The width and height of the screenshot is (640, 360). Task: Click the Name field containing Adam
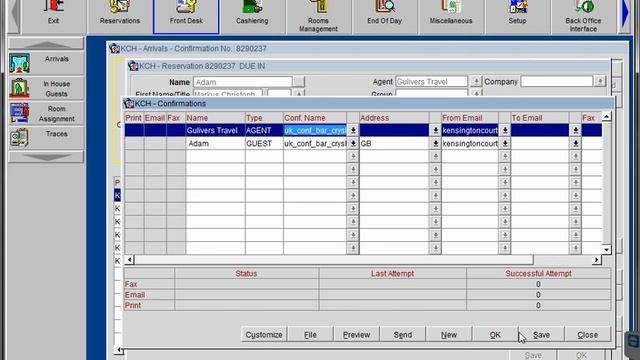click(x=243, y=82)
